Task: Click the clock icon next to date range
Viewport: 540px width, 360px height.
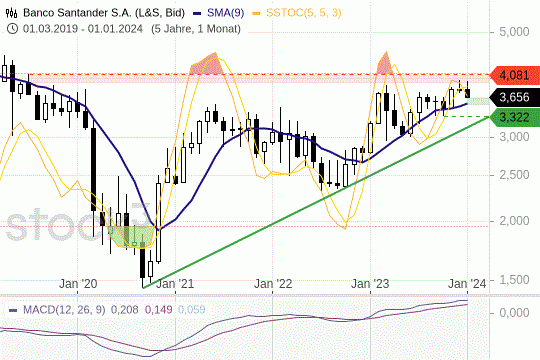Action: (12, 29)
